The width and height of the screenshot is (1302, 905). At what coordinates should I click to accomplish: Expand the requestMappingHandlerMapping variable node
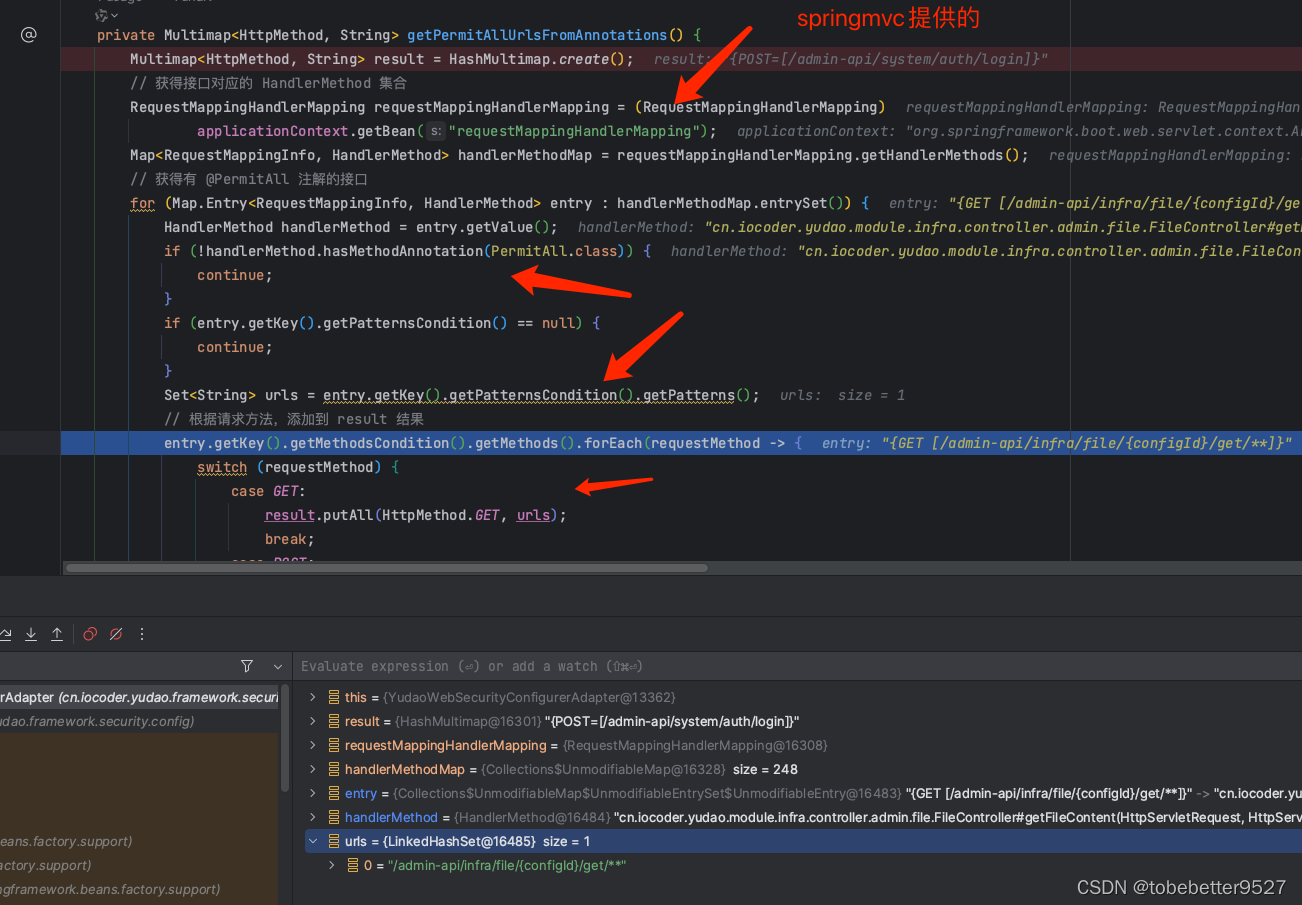coord(313,745)
